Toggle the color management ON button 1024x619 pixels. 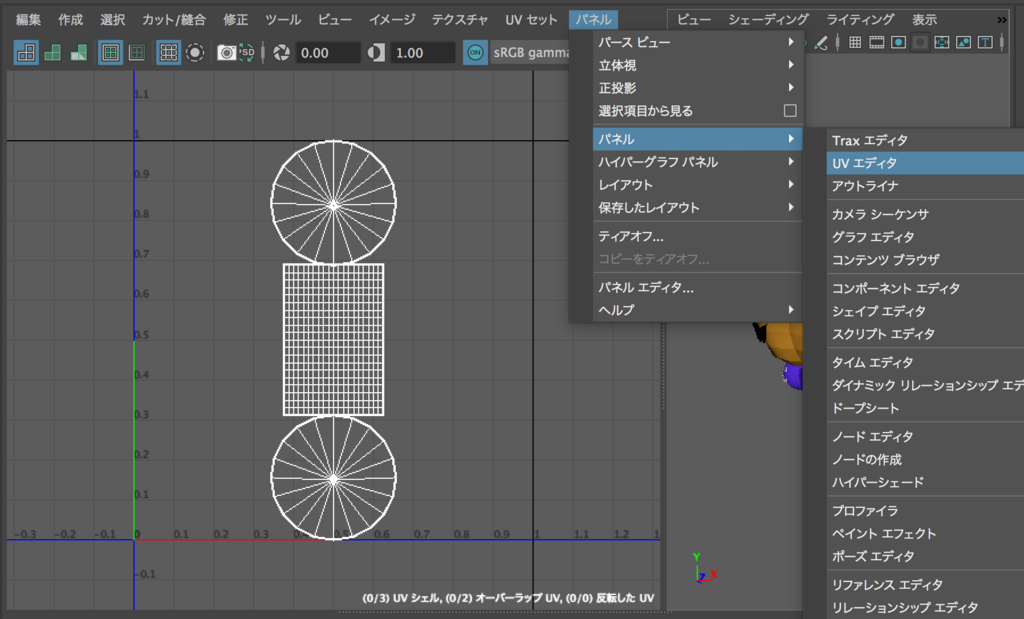click(475, 52)
